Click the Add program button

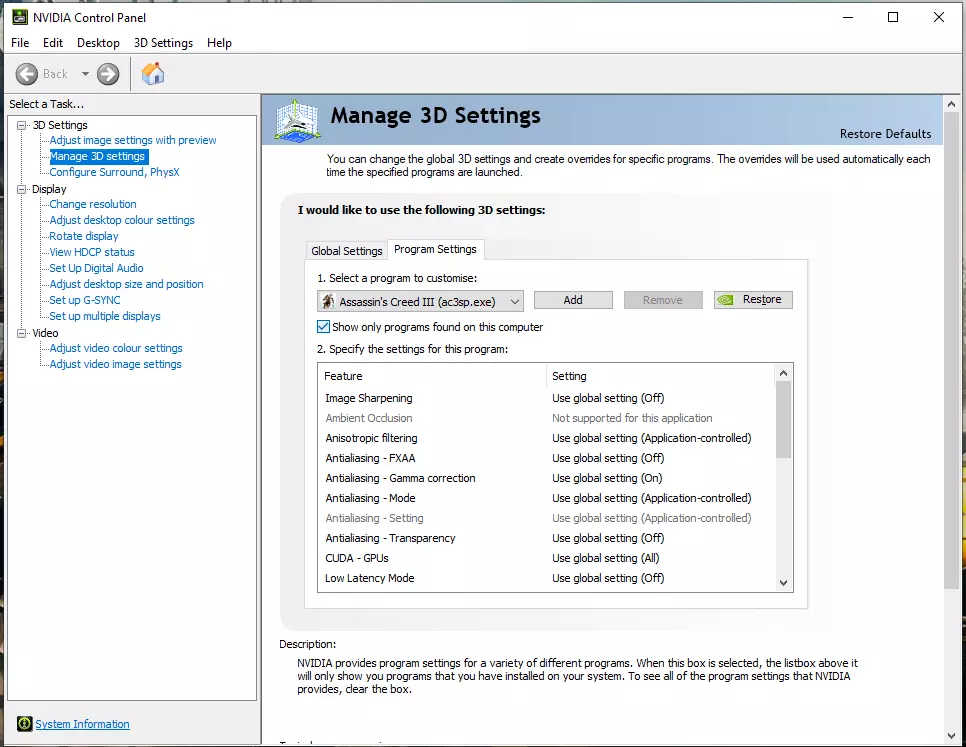tap(572, 300)
